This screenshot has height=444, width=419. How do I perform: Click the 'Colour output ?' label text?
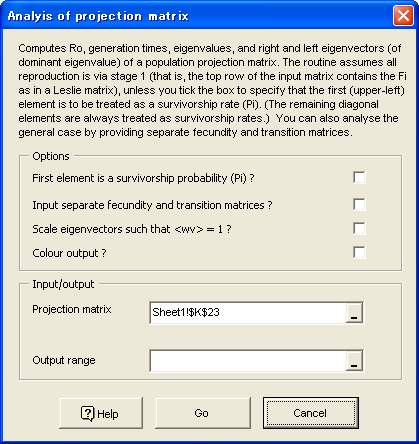pos(69,253)
